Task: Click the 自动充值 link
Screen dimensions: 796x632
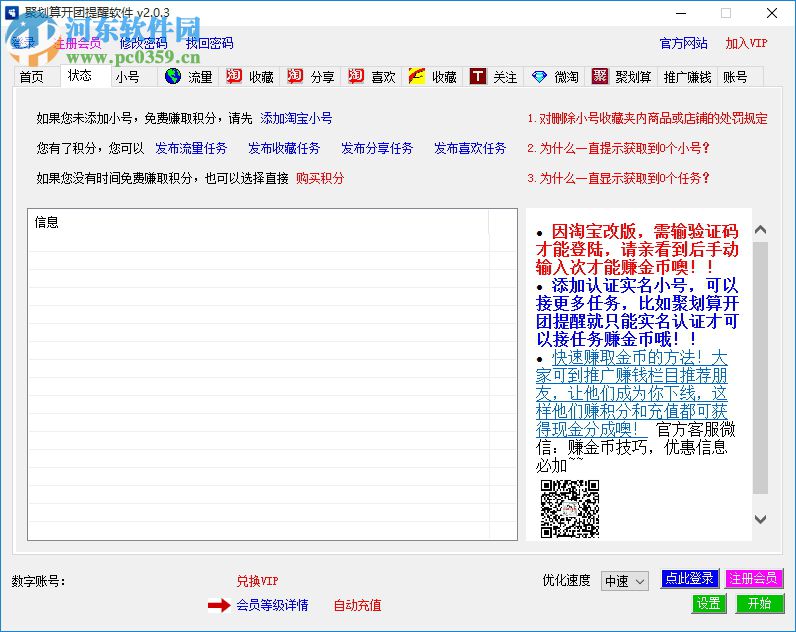Action: pyautogui.click(x=357, y=605)
